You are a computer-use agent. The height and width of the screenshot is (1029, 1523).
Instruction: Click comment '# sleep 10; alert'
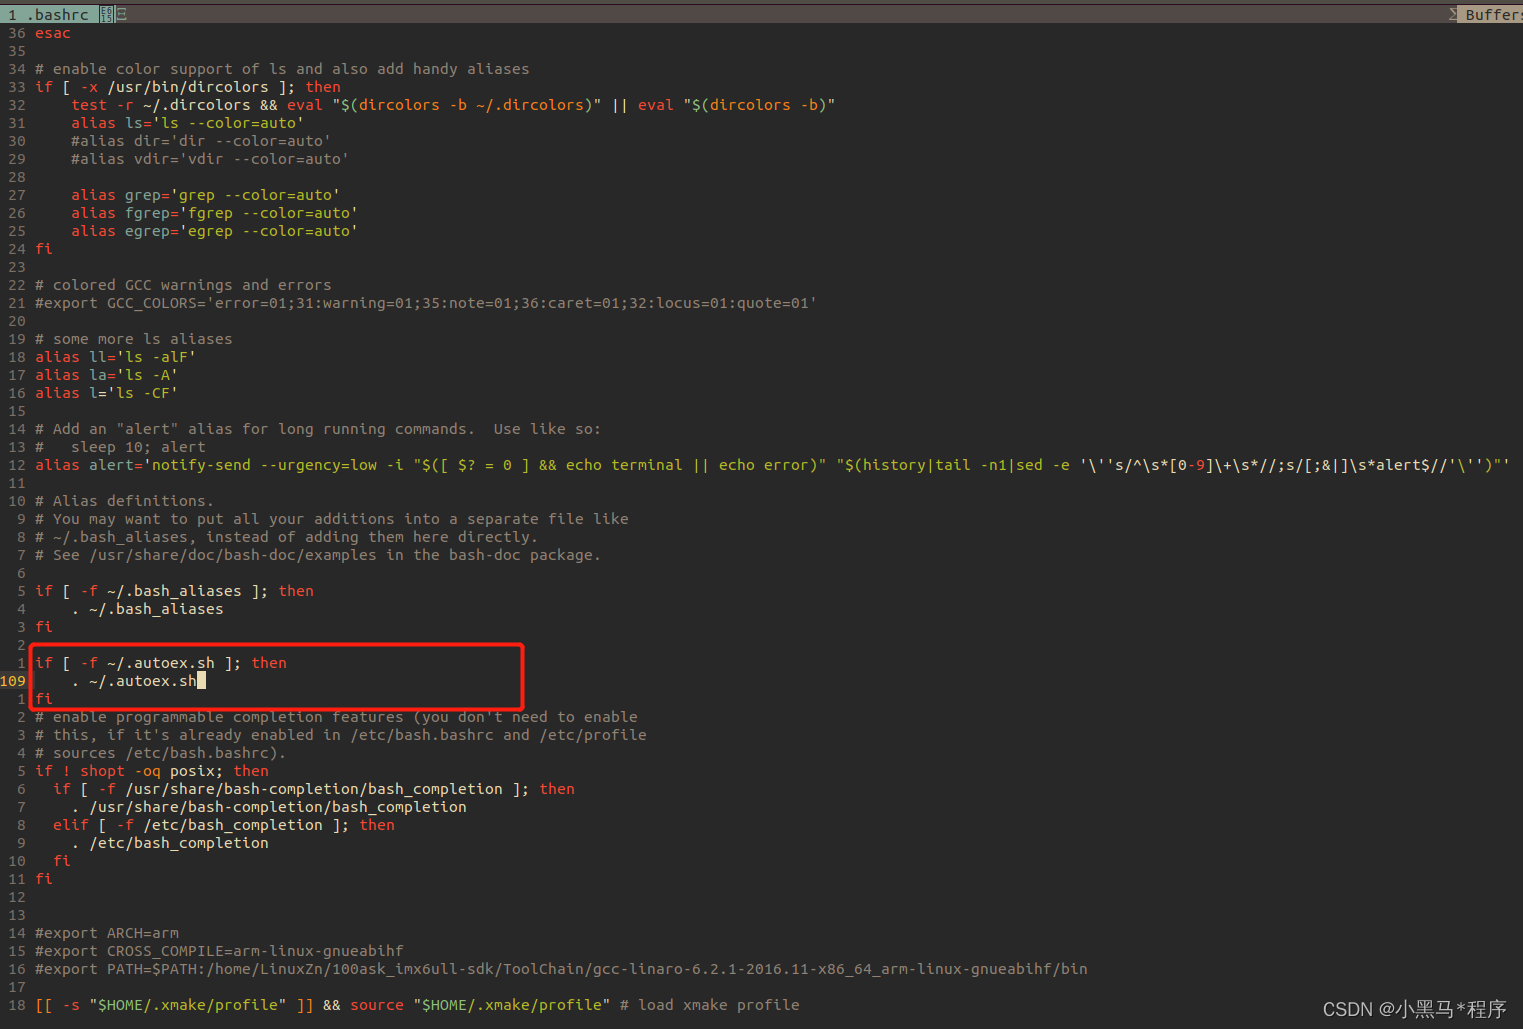click(x=120, y=447)
